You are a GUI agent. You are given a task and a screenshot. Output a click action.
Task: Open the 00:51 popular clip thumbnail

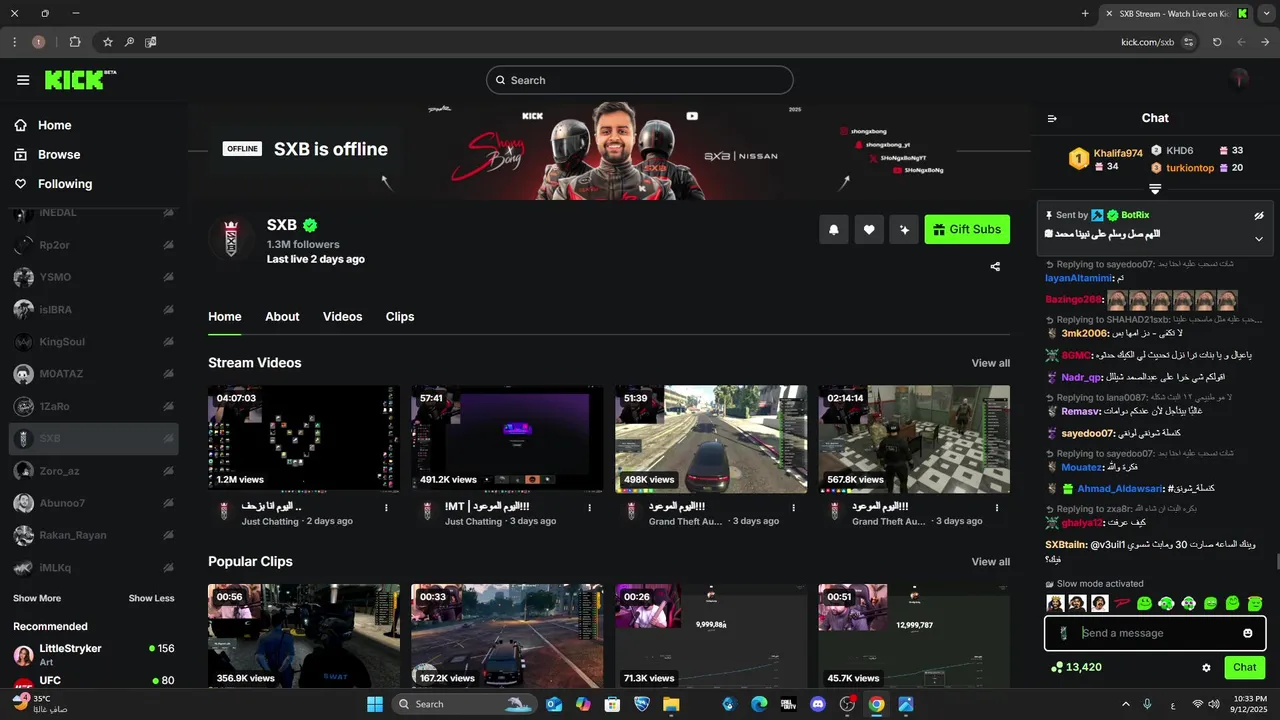click(x=914, y=637)
